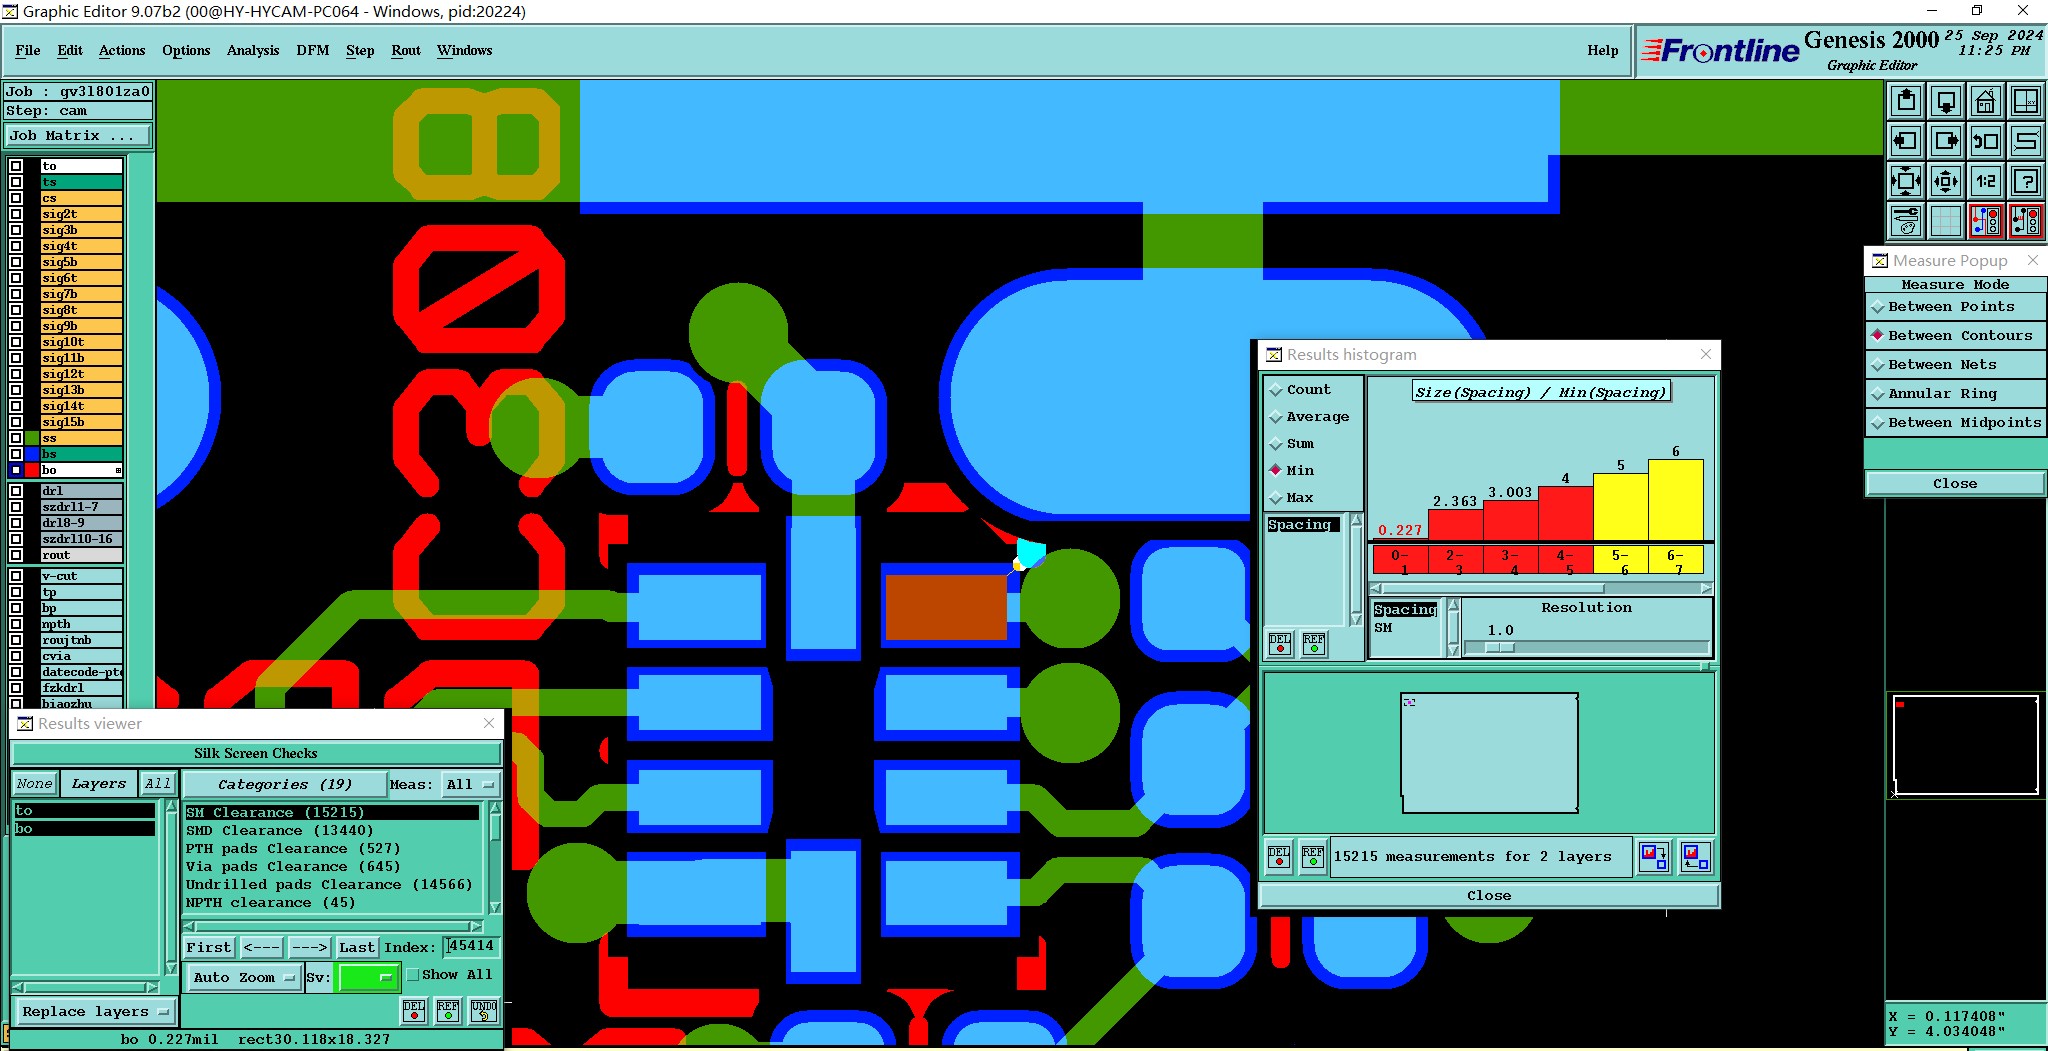Click the red 2-3 histogram range cell
The height and width of the screenshot is (1051, 2048).
(x=1455, y=559)
